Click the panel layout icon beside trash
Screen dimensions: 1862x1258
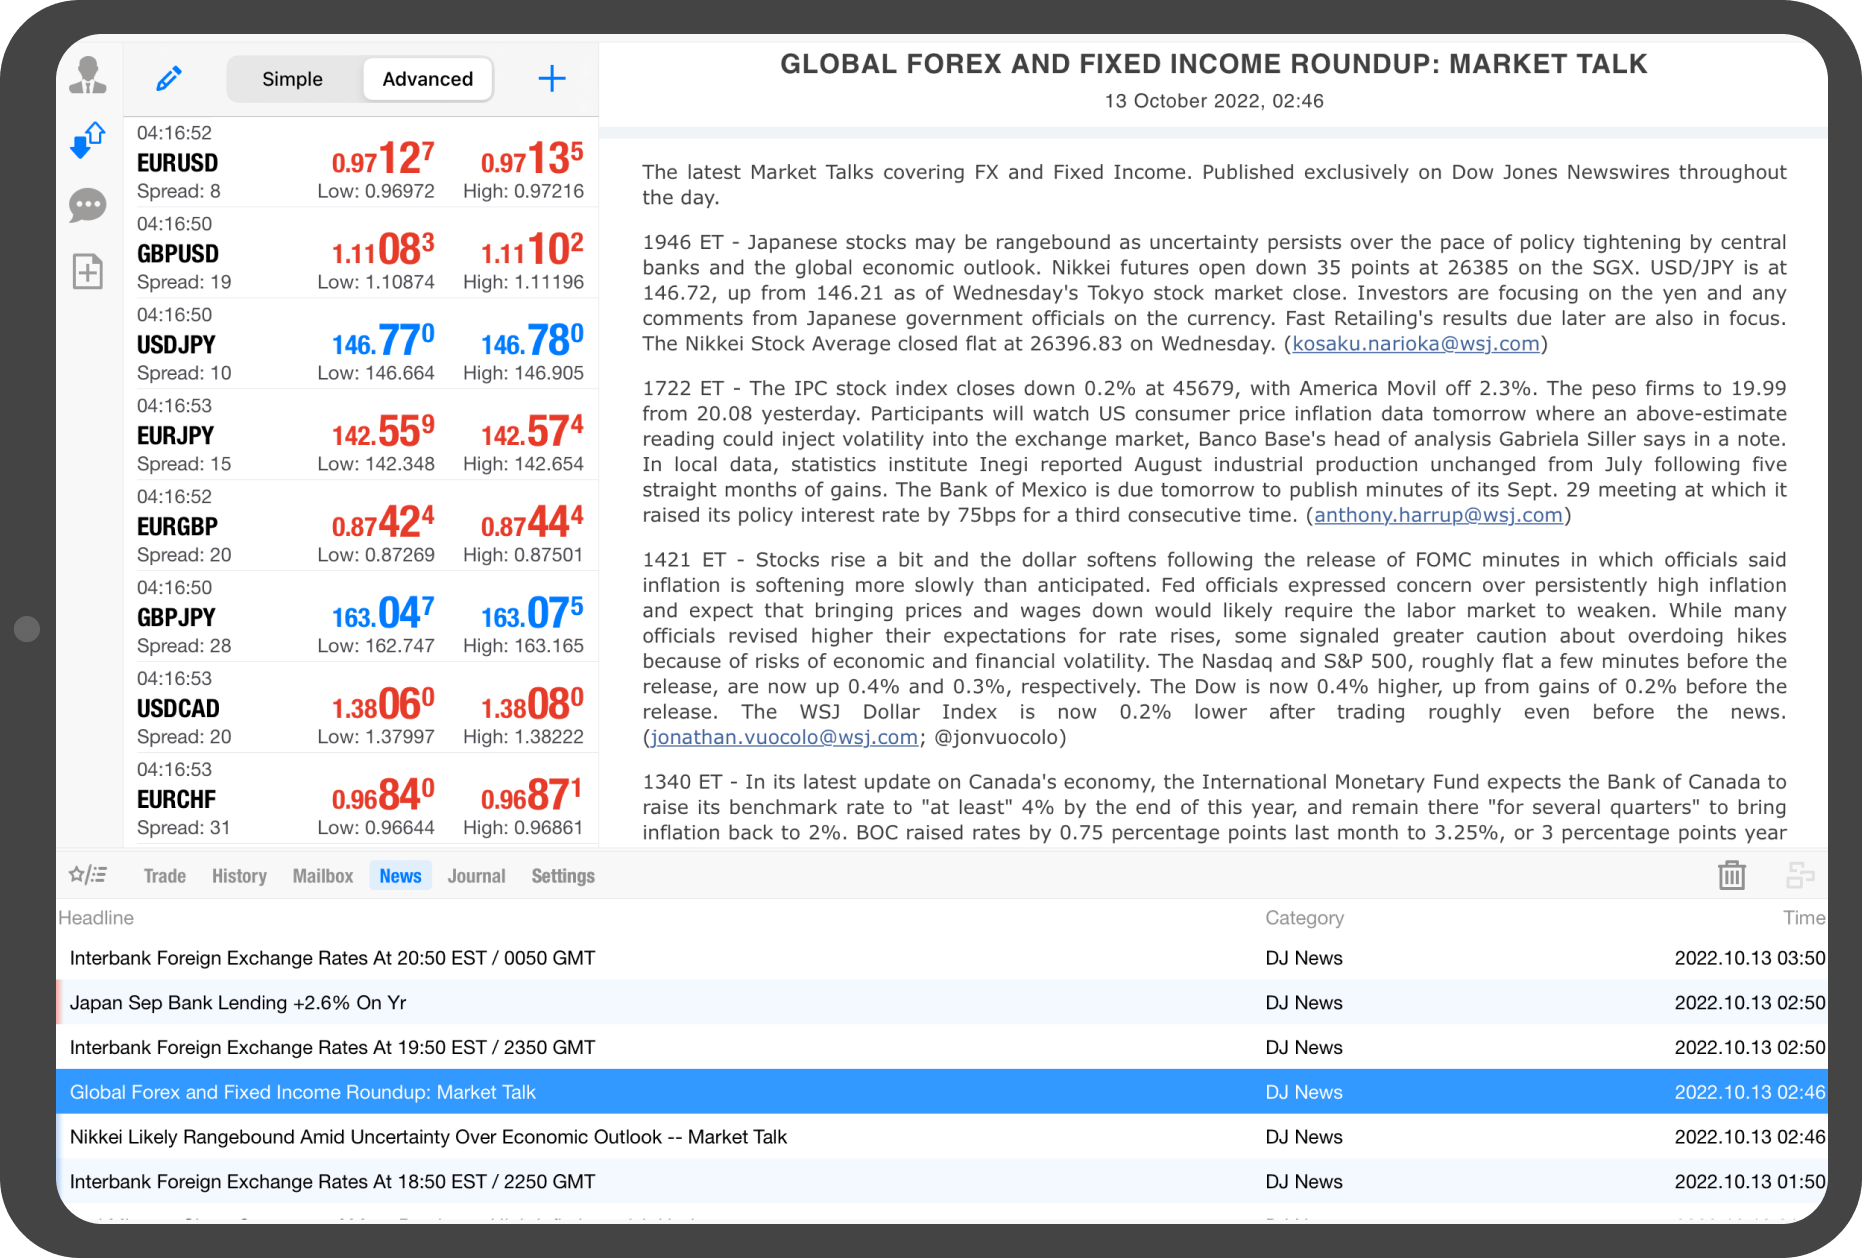pyautogui.click(x=1799, y=876)
